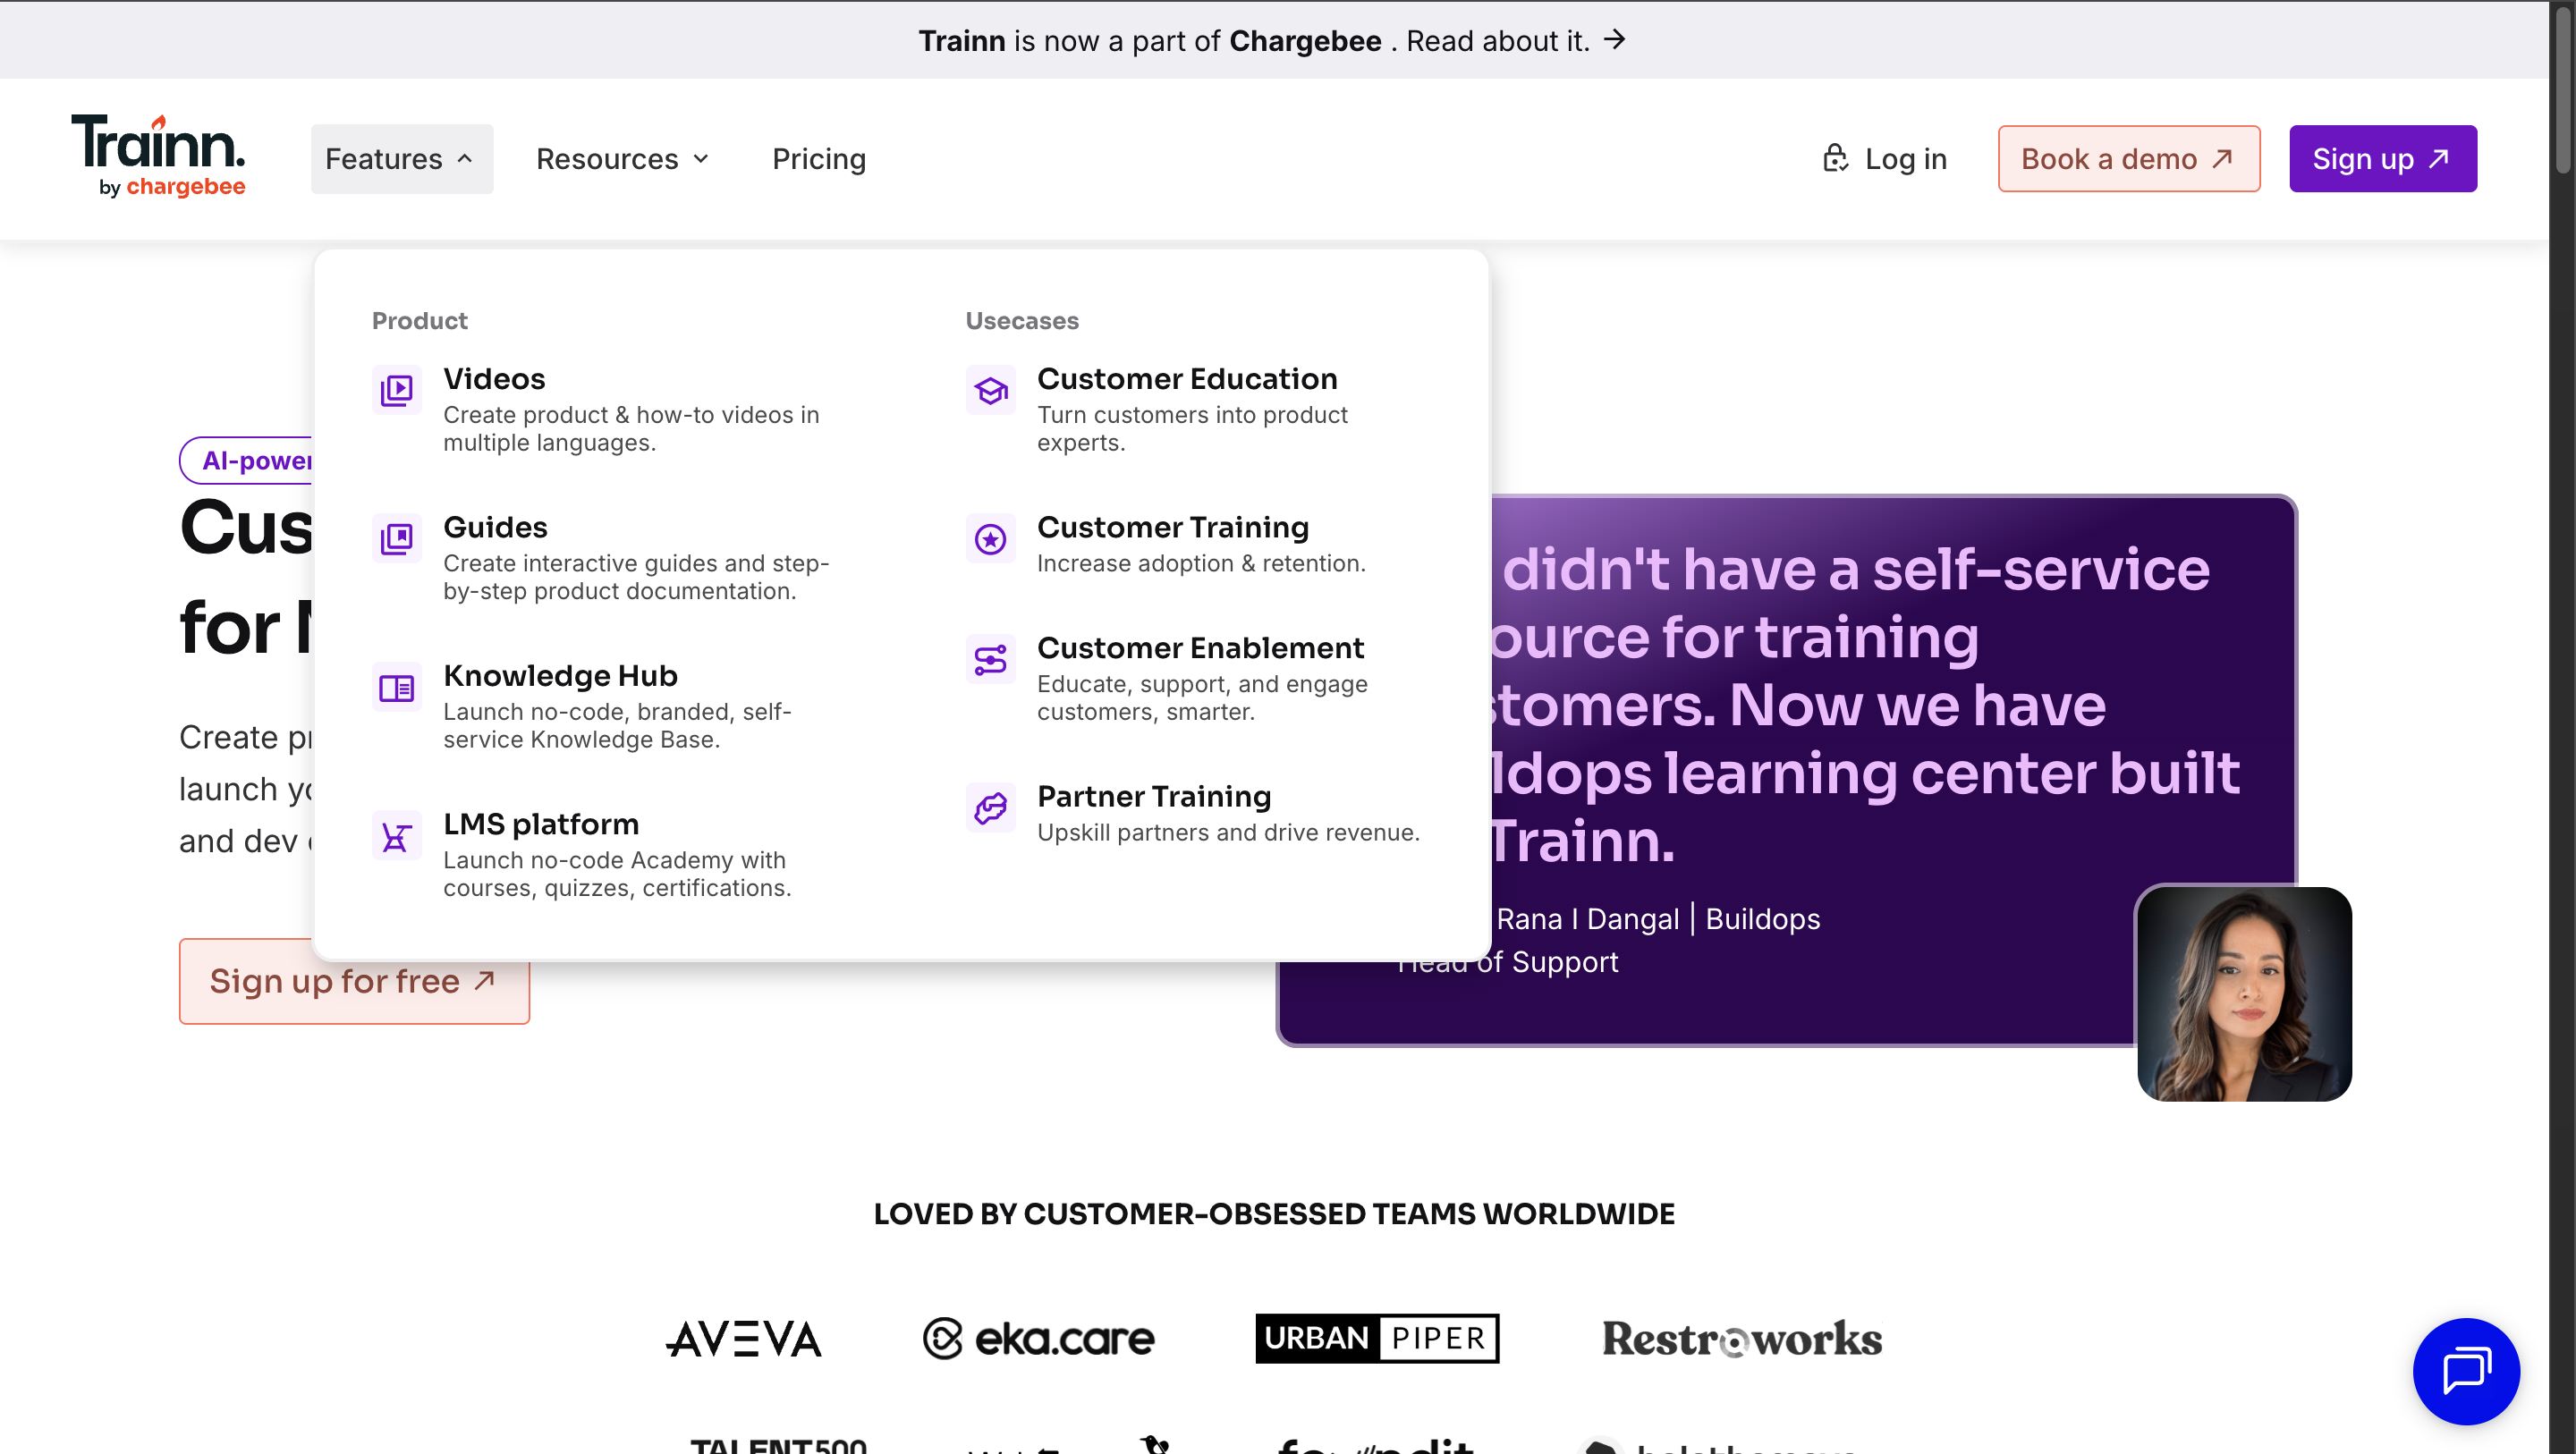Click the Videos product icon
Viewport: 2576px width, 1454px height.
pyautogui.click(x=396, y=390)
